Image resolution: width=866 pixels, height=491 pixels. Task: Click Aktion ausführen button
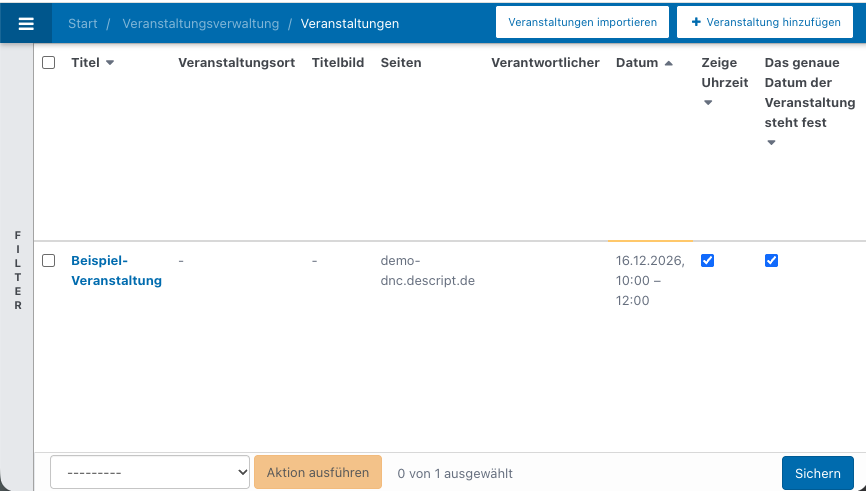(318, 472)
